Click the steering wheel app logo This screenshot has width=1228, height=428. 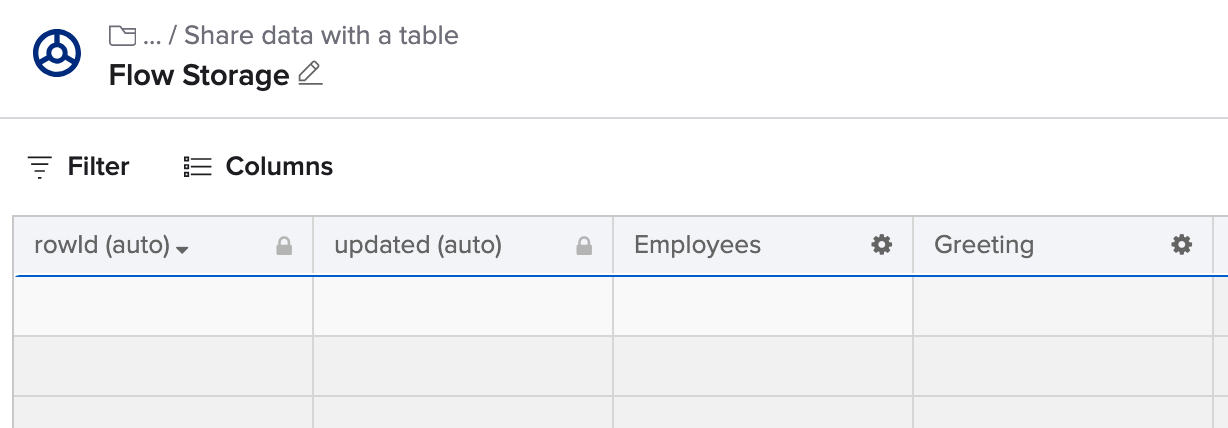click(x=57, y=53)
